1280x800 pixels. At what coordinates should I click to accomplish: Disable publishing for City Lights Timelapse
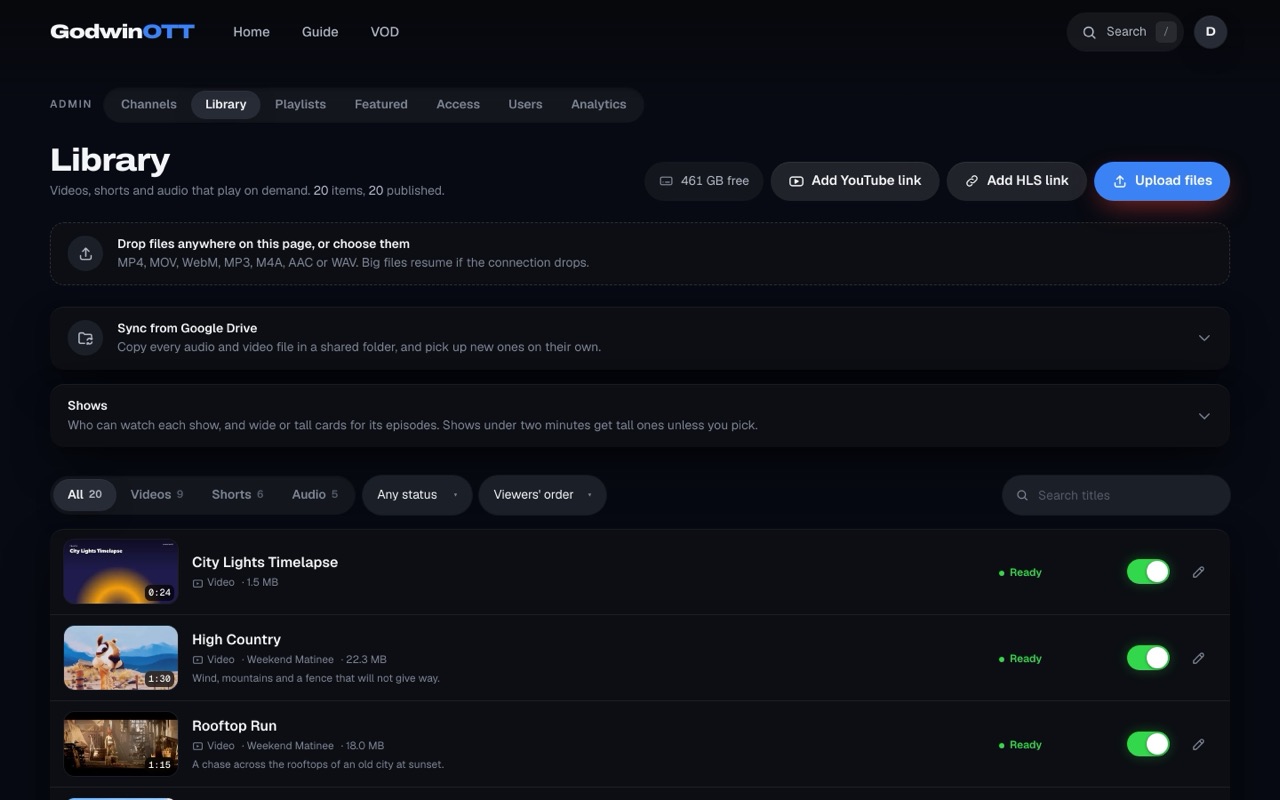(x=1148, y=572)
